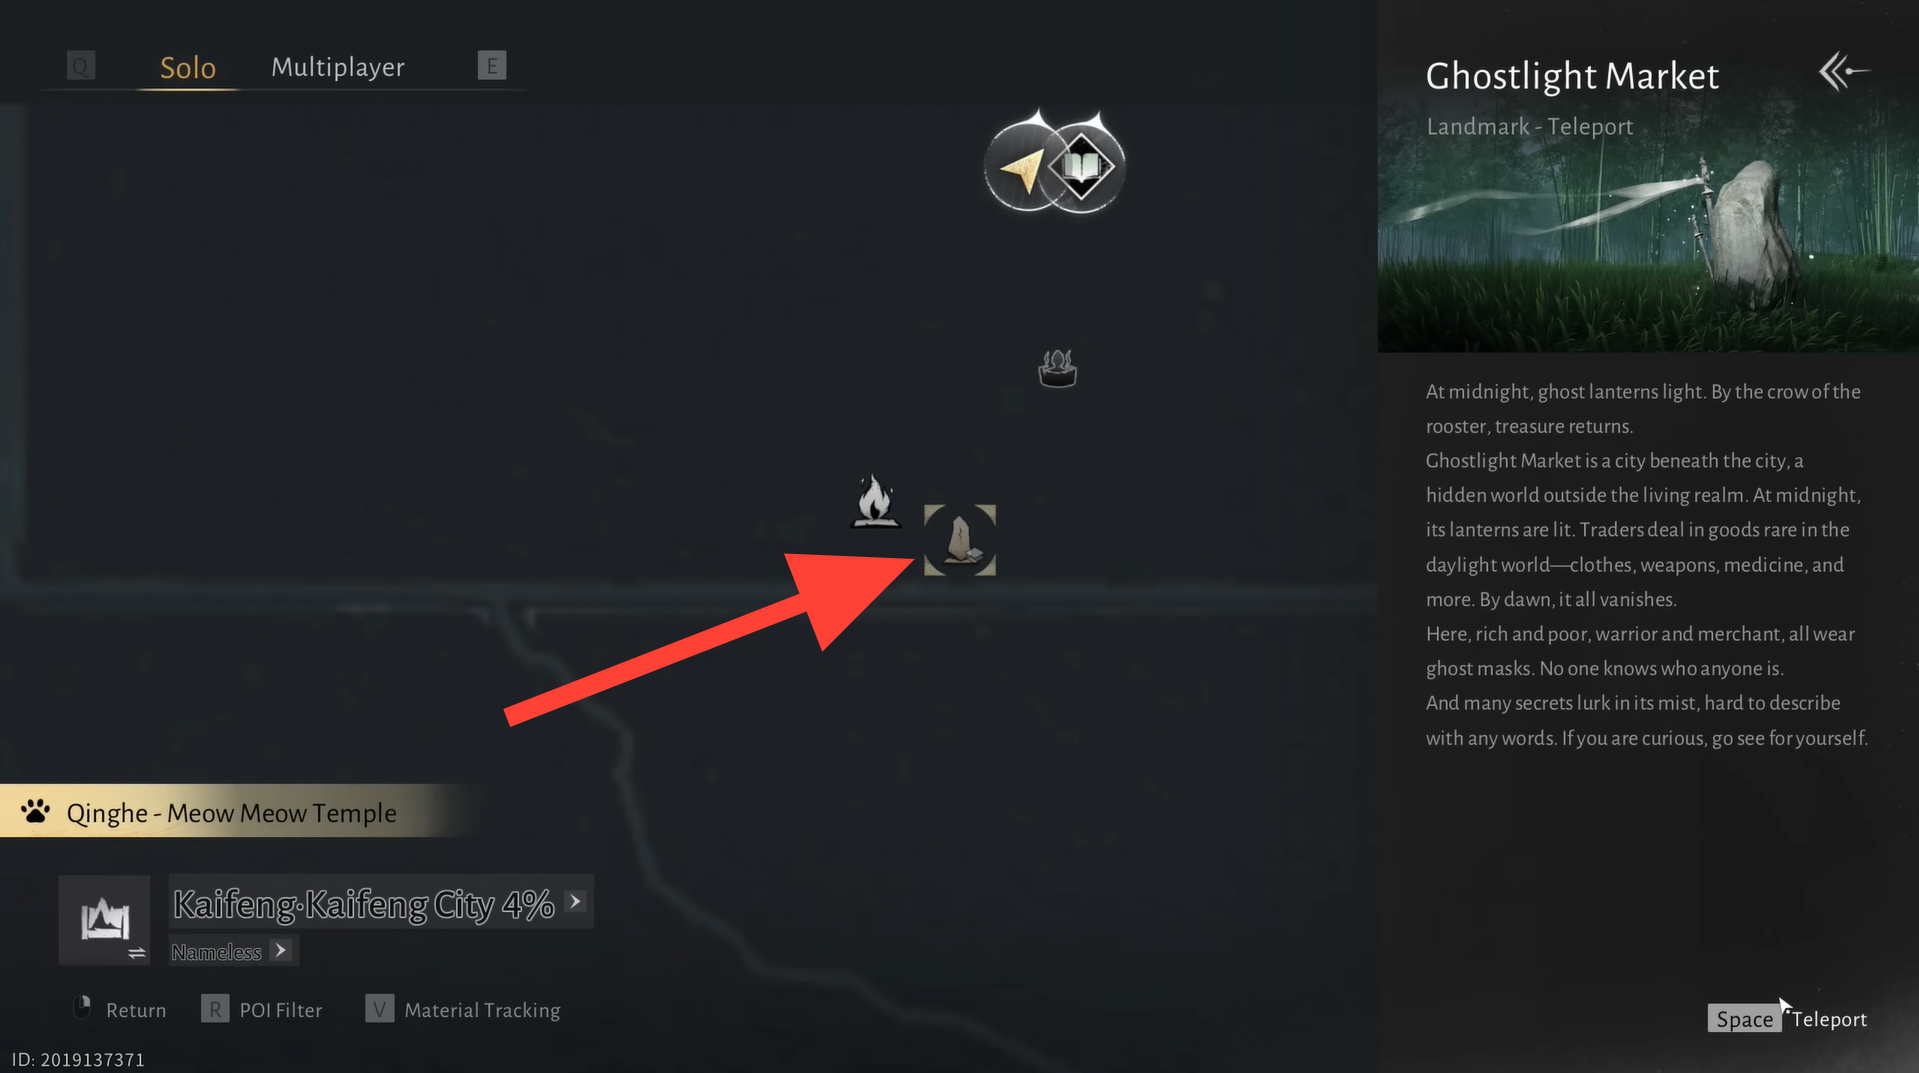The width and height of the screenshot is (1919, 1073).
Task: Expand the Kaifeng City 4% chevron
Action: [x=575, y=901]
